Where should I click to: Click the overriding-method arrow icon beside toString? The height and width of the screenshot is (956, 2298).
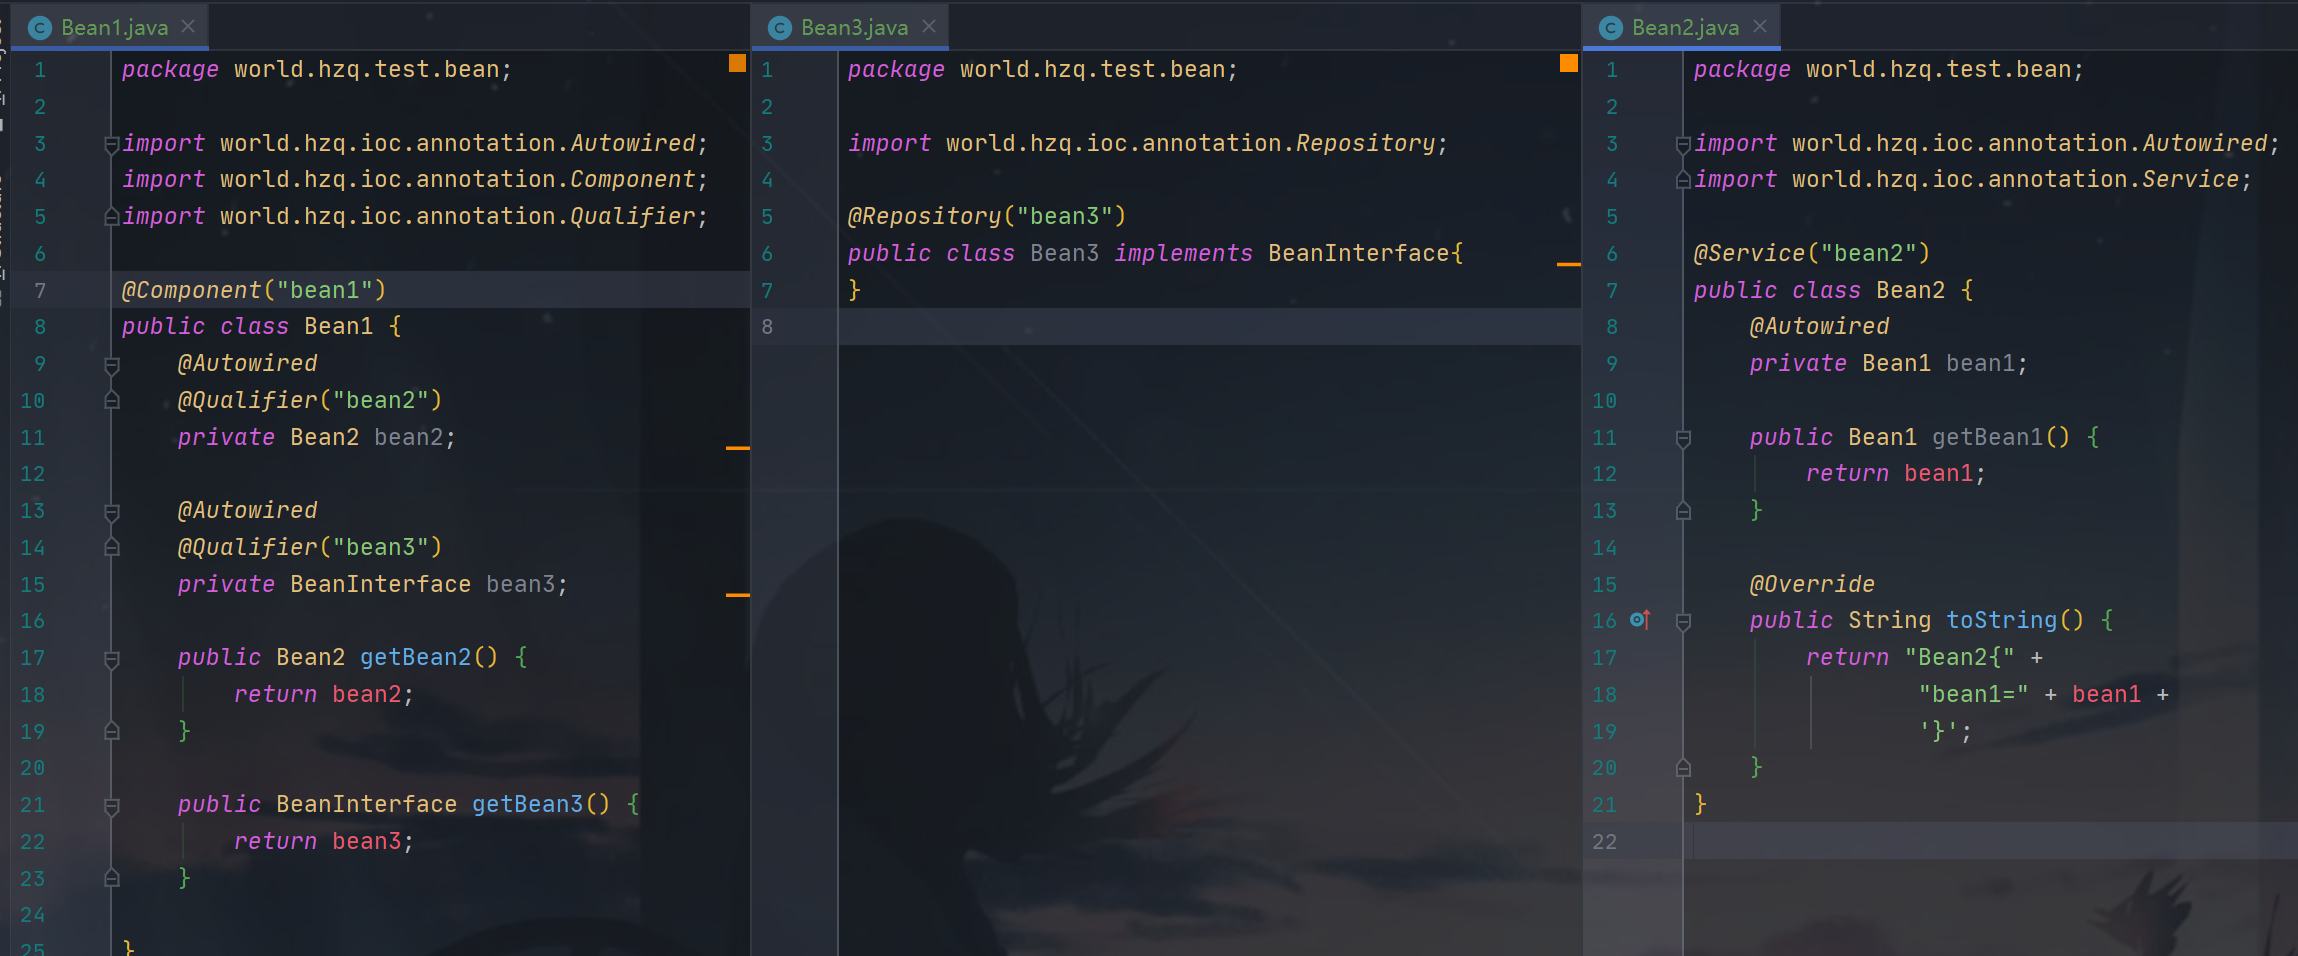coord(1639,620)
